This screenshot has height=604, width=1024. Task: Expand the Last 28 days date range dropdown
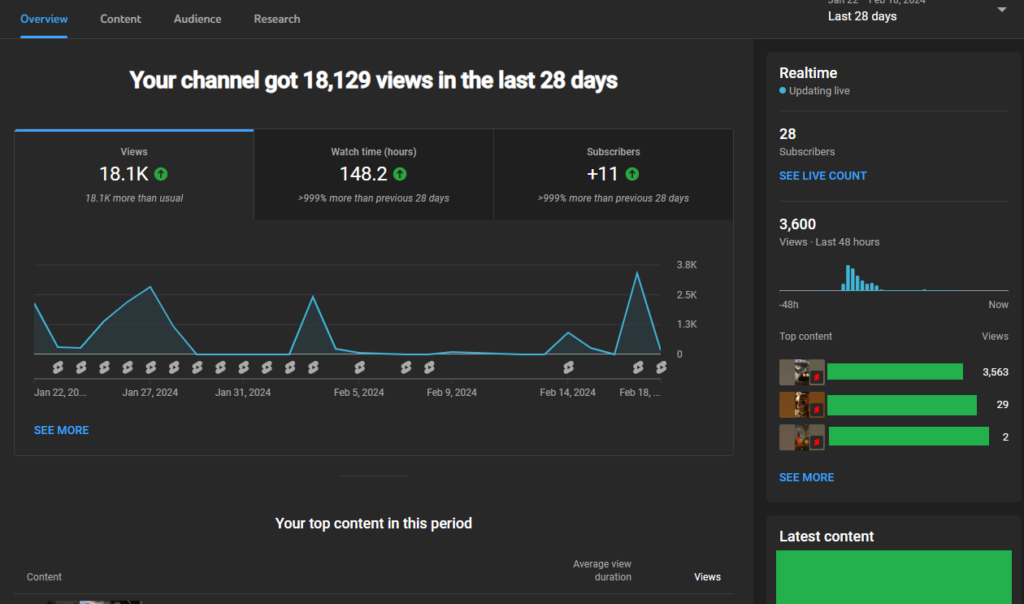click(1002, 10)
